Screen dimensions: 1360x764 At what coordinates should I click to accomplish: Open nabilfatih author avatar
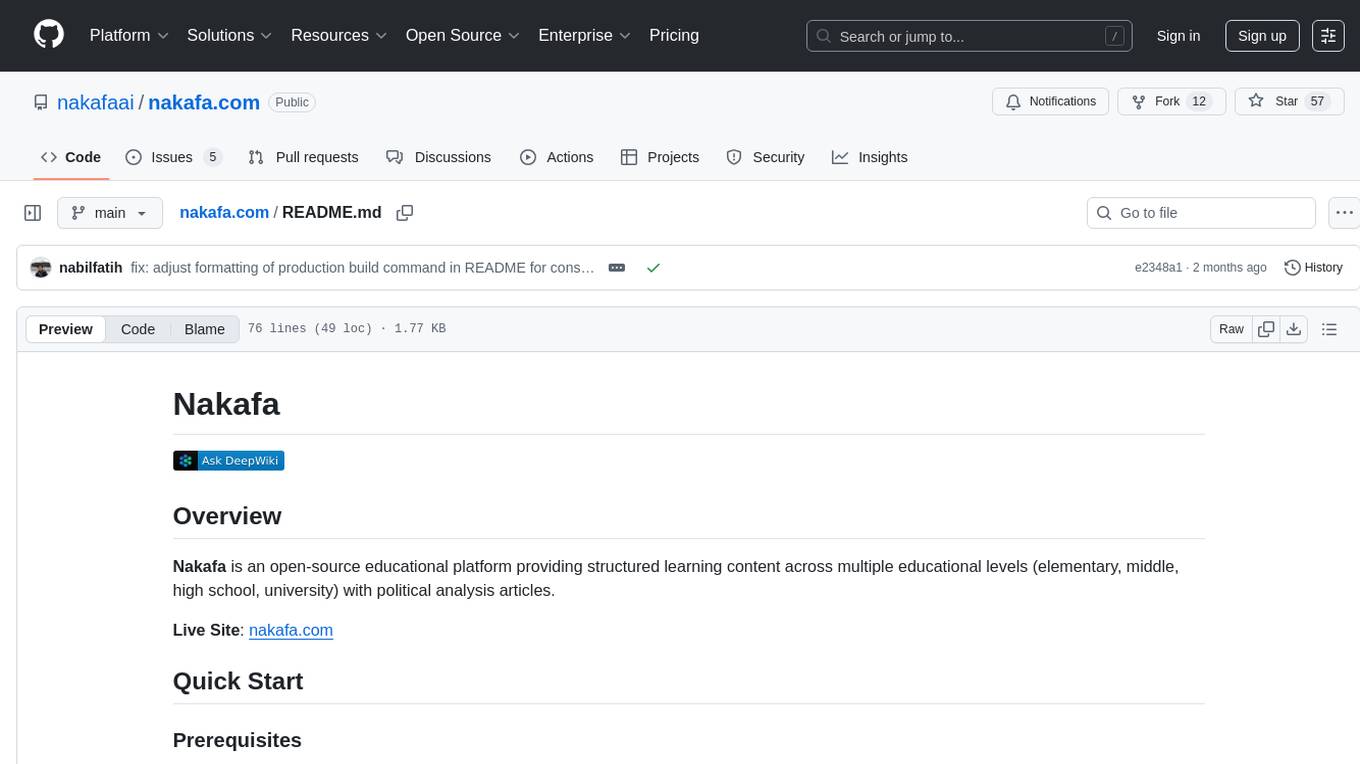(x=41, y=267)
